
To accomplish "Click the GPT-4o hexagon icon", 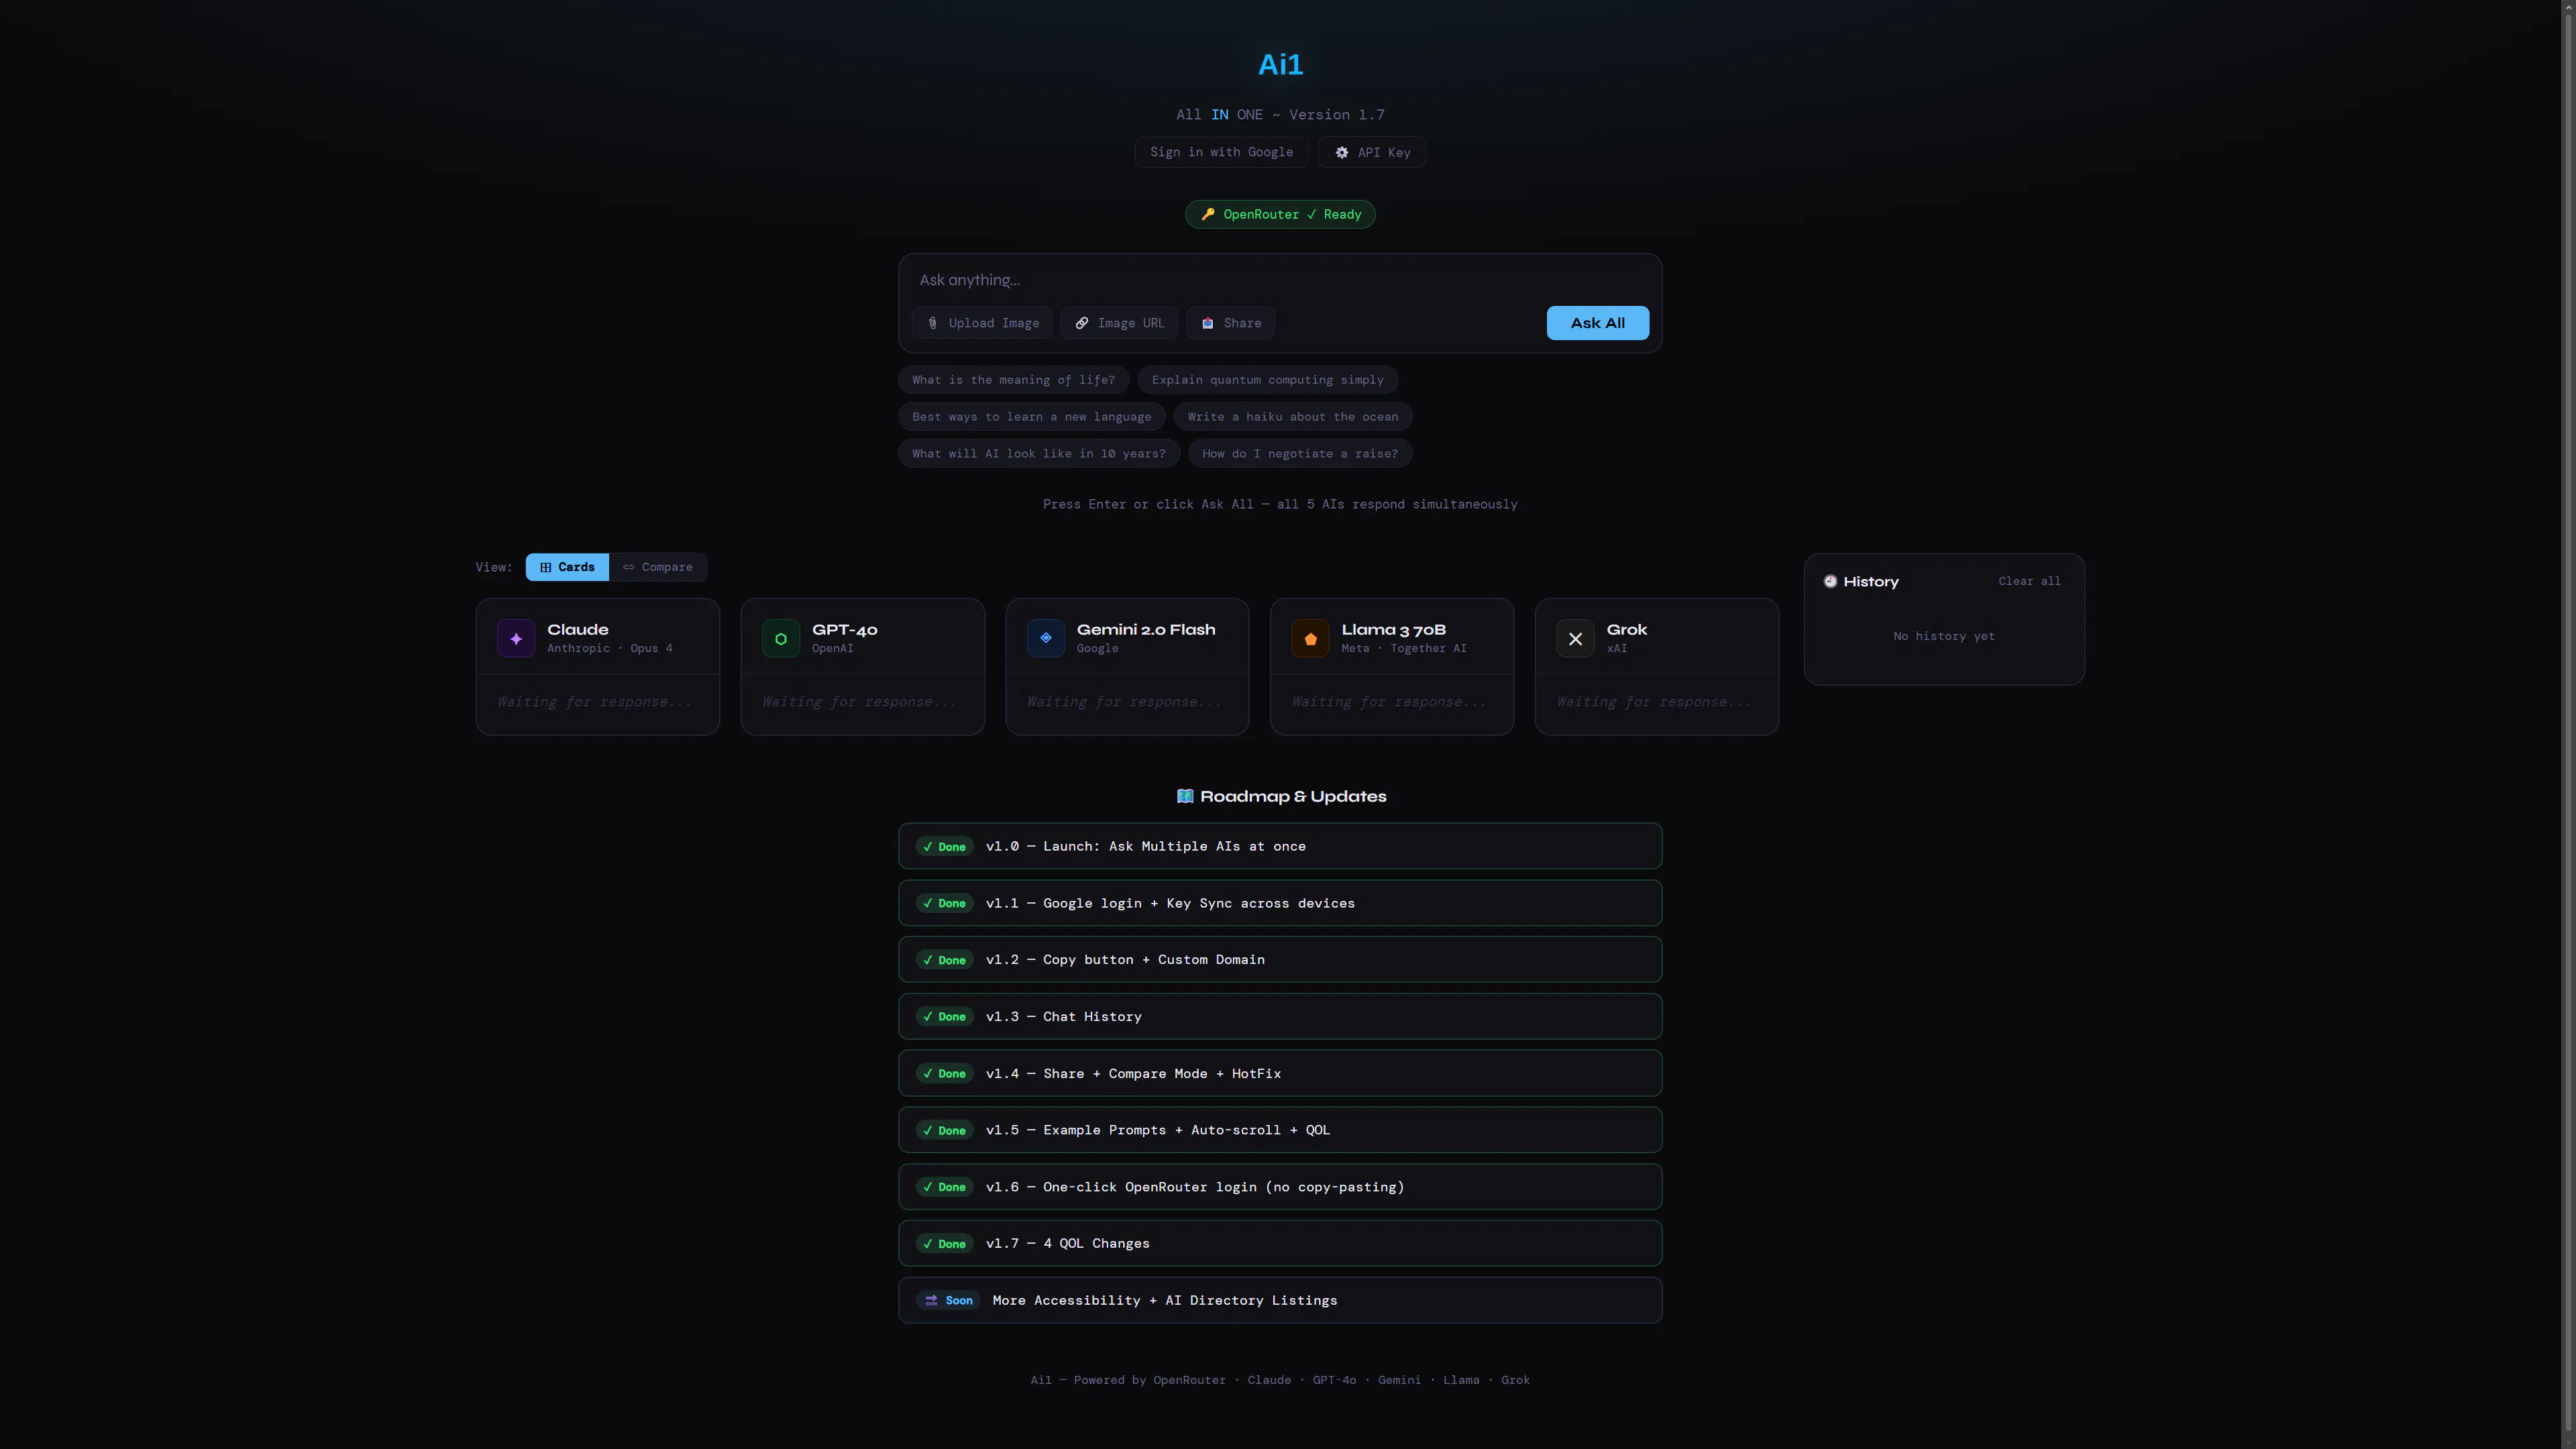I will (781, 638).
